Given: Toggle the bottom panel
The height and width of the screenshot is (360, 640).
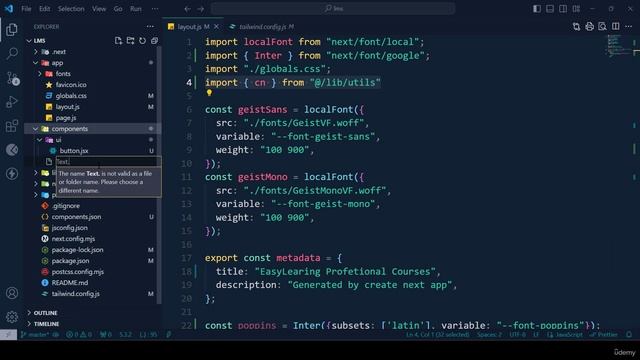Looking at the screenshot, I should pos(550,9).
